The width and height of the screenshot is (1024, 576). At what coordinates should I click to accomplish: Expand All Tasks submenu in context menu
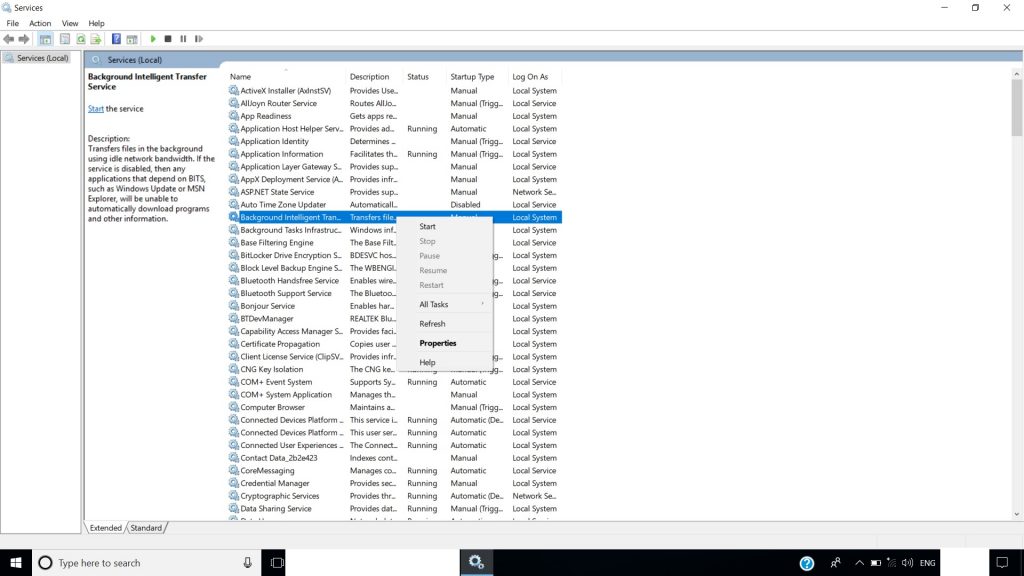445,304
